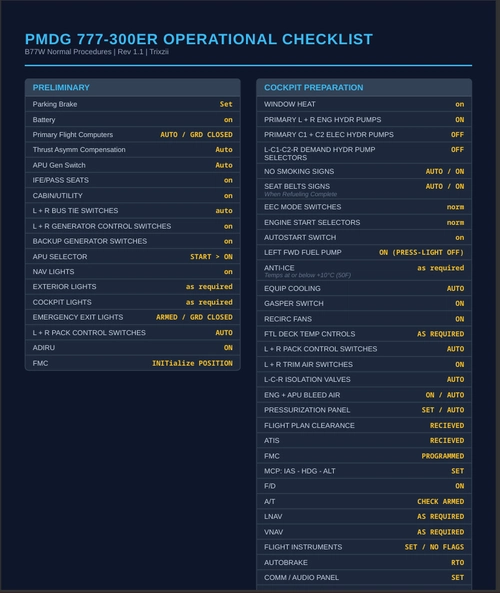Click 'L-C-R ISOLATION VALVES' label
Viewport: 500px width, 593px height.
307,379
